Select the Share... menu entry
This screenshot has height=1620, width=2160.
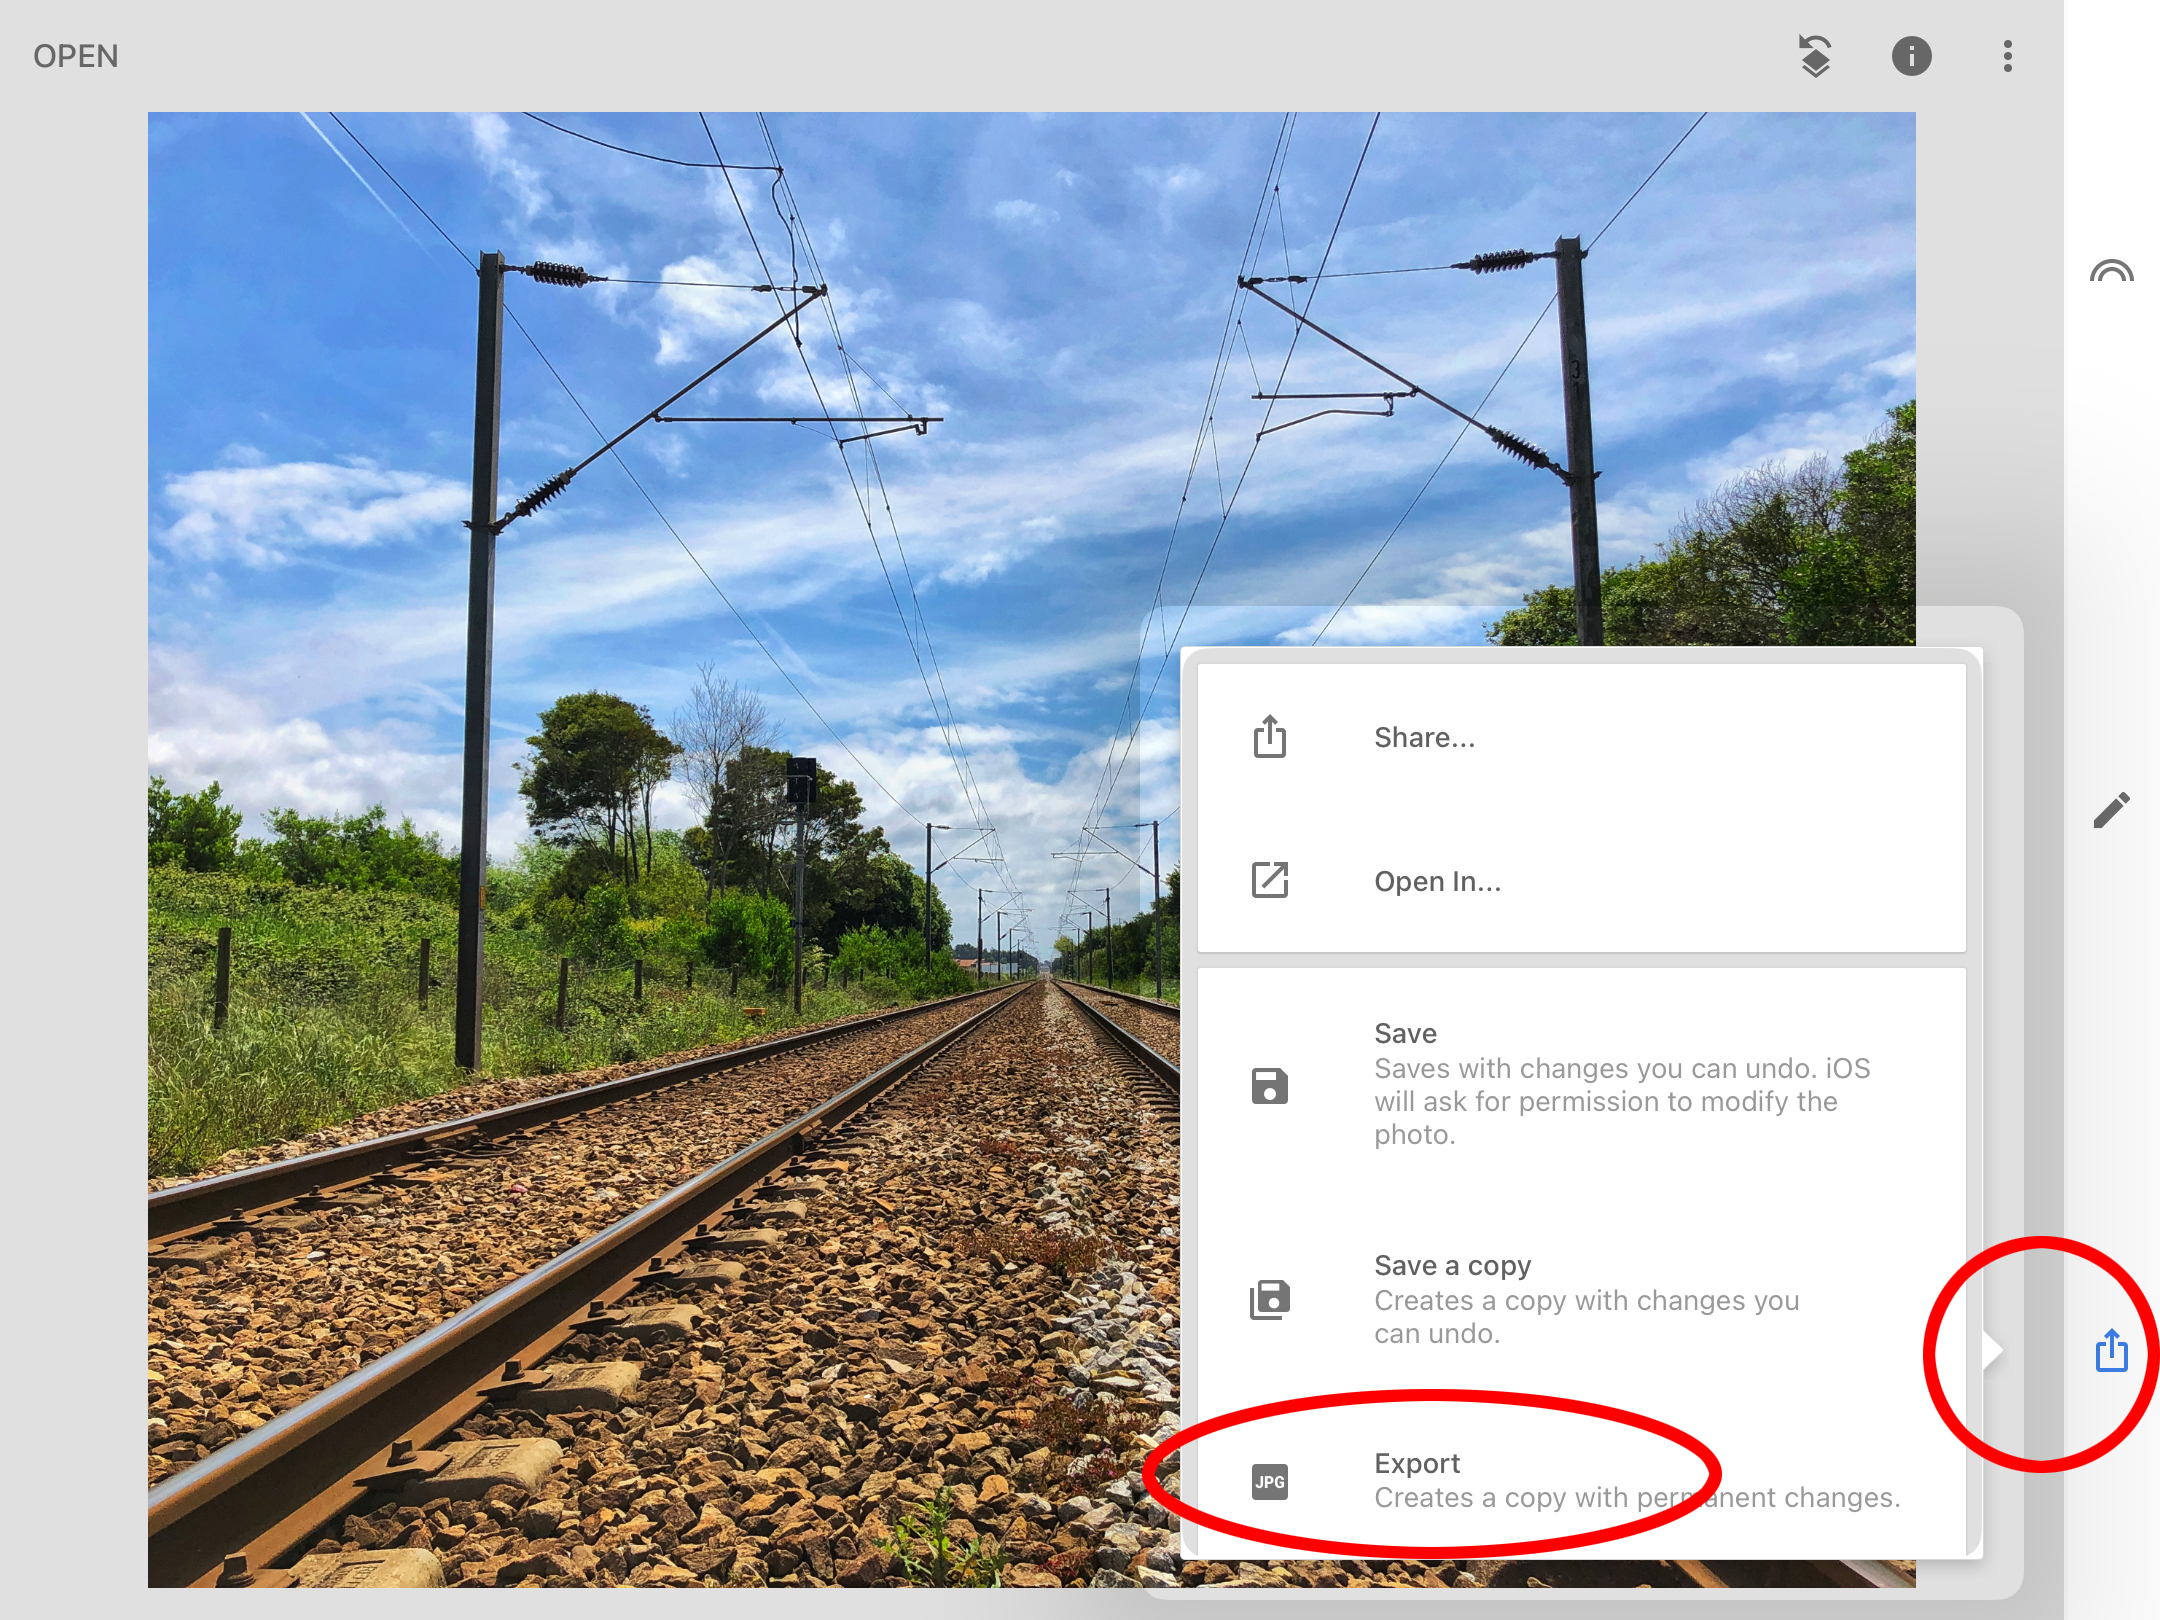tap(1424, 738)
